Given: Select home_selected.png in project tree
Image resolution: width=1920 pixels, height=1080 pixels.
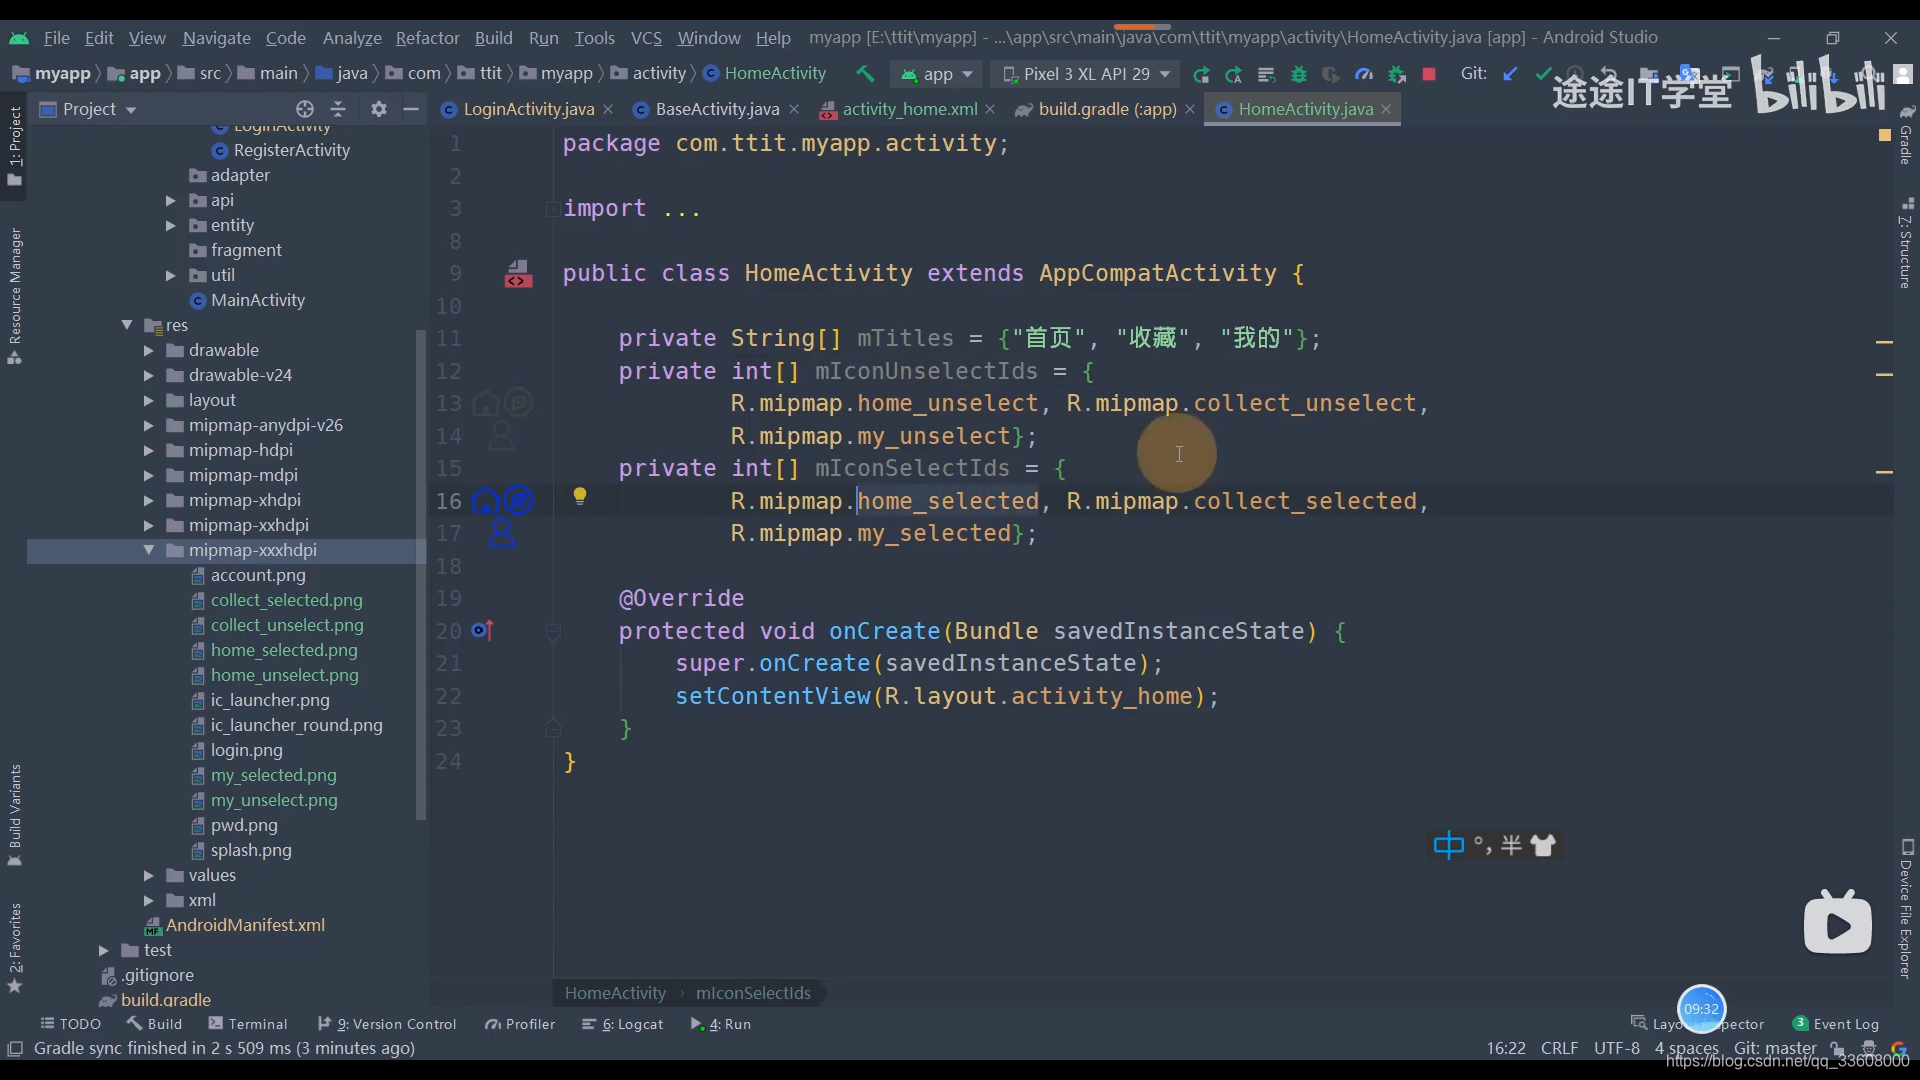Looking at the screenshot, I should click(x=284, y=650).
